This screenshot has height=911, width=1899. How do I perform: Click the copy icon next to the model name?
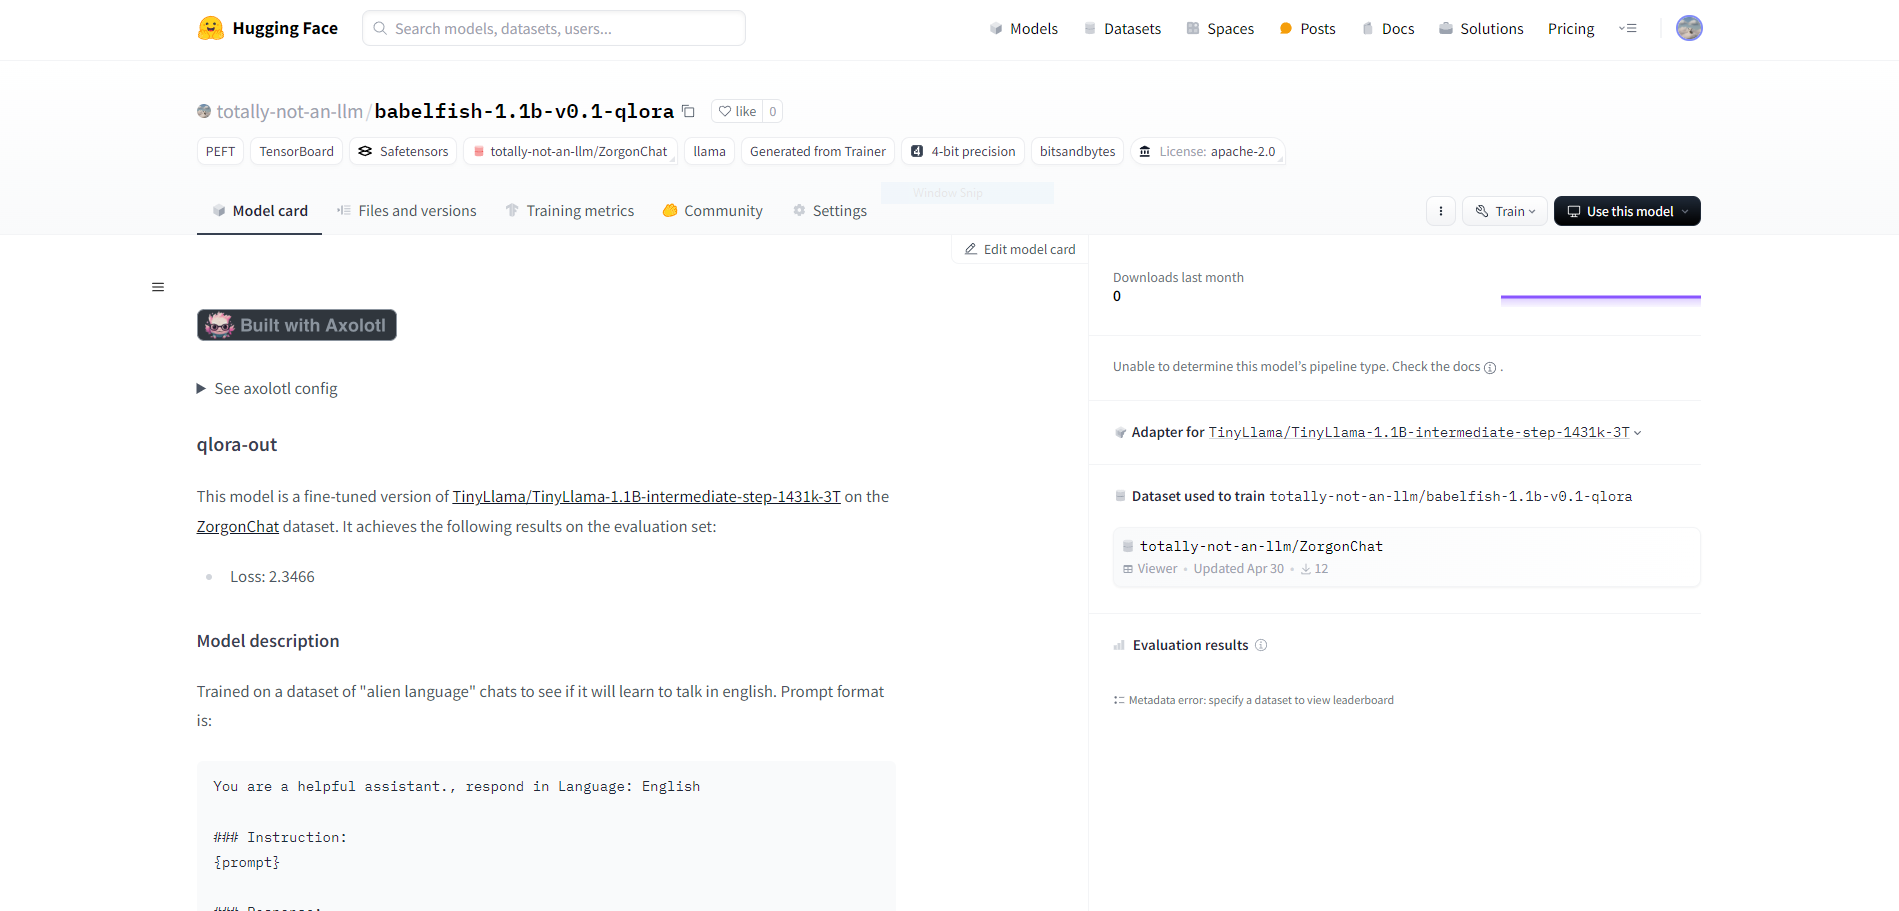pos(689,111)
